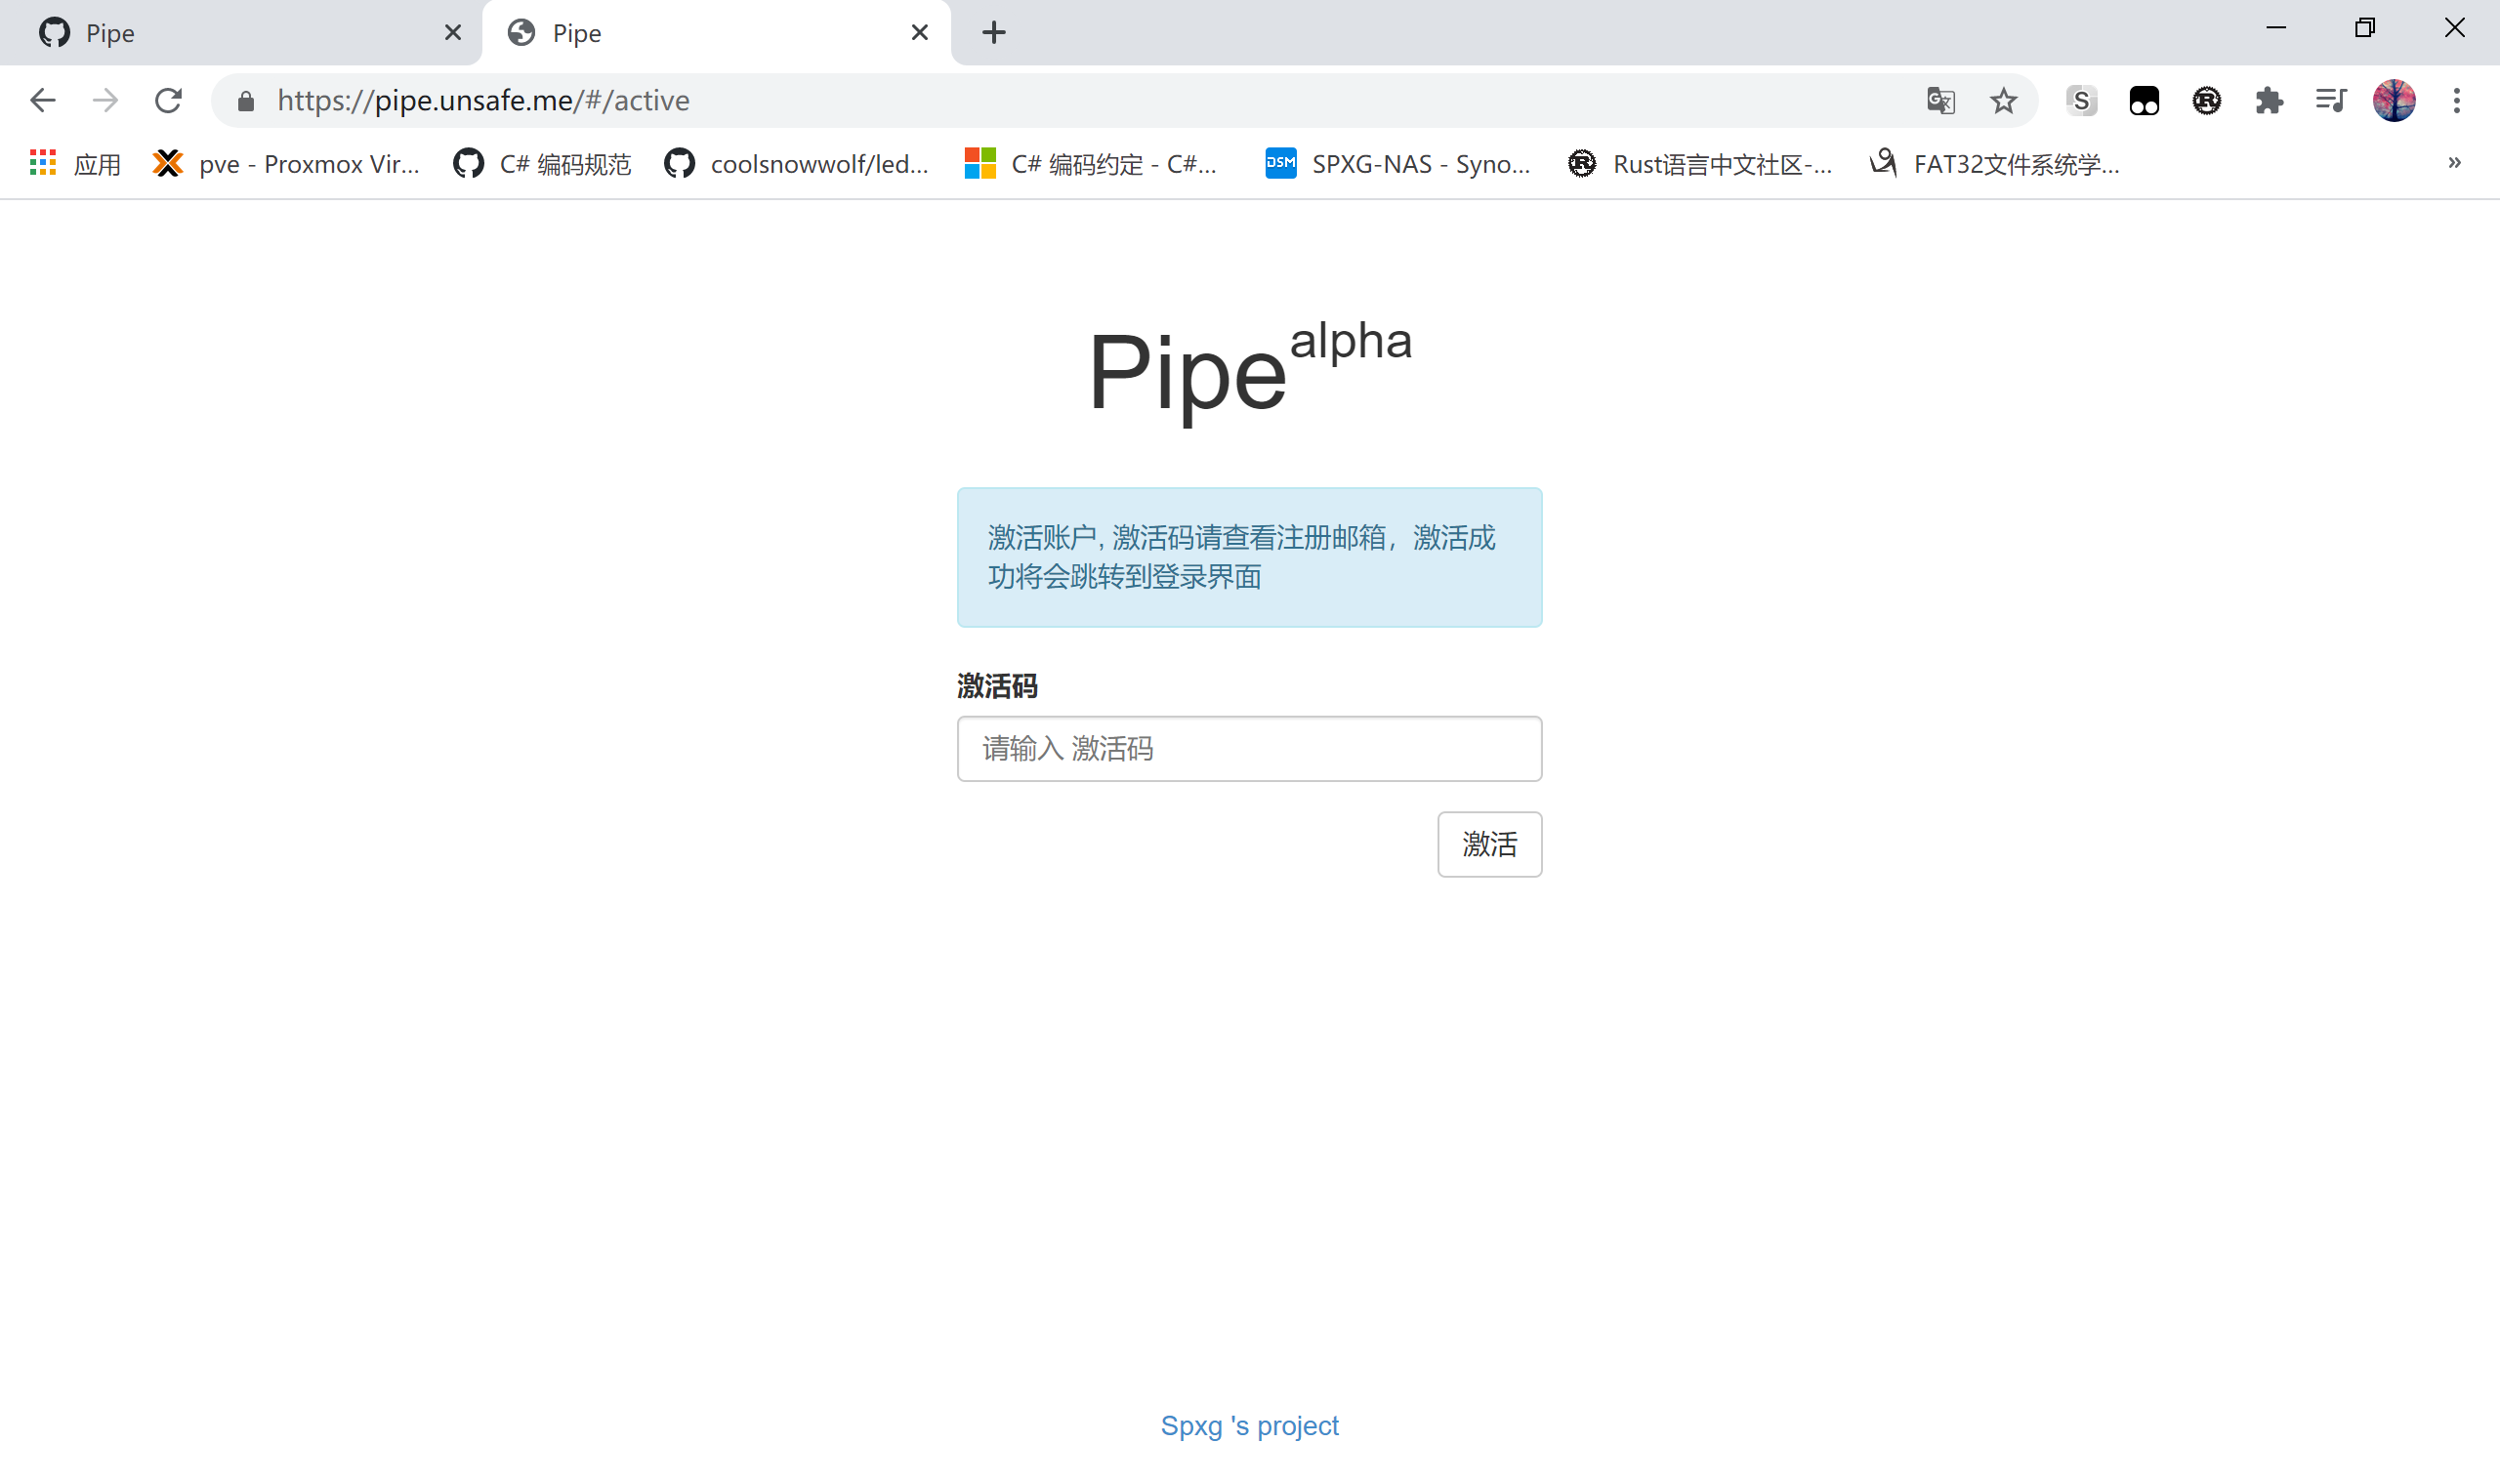Open Chrome three-dot menu
The image size is (2500, 1484).
coord(2456,100)
